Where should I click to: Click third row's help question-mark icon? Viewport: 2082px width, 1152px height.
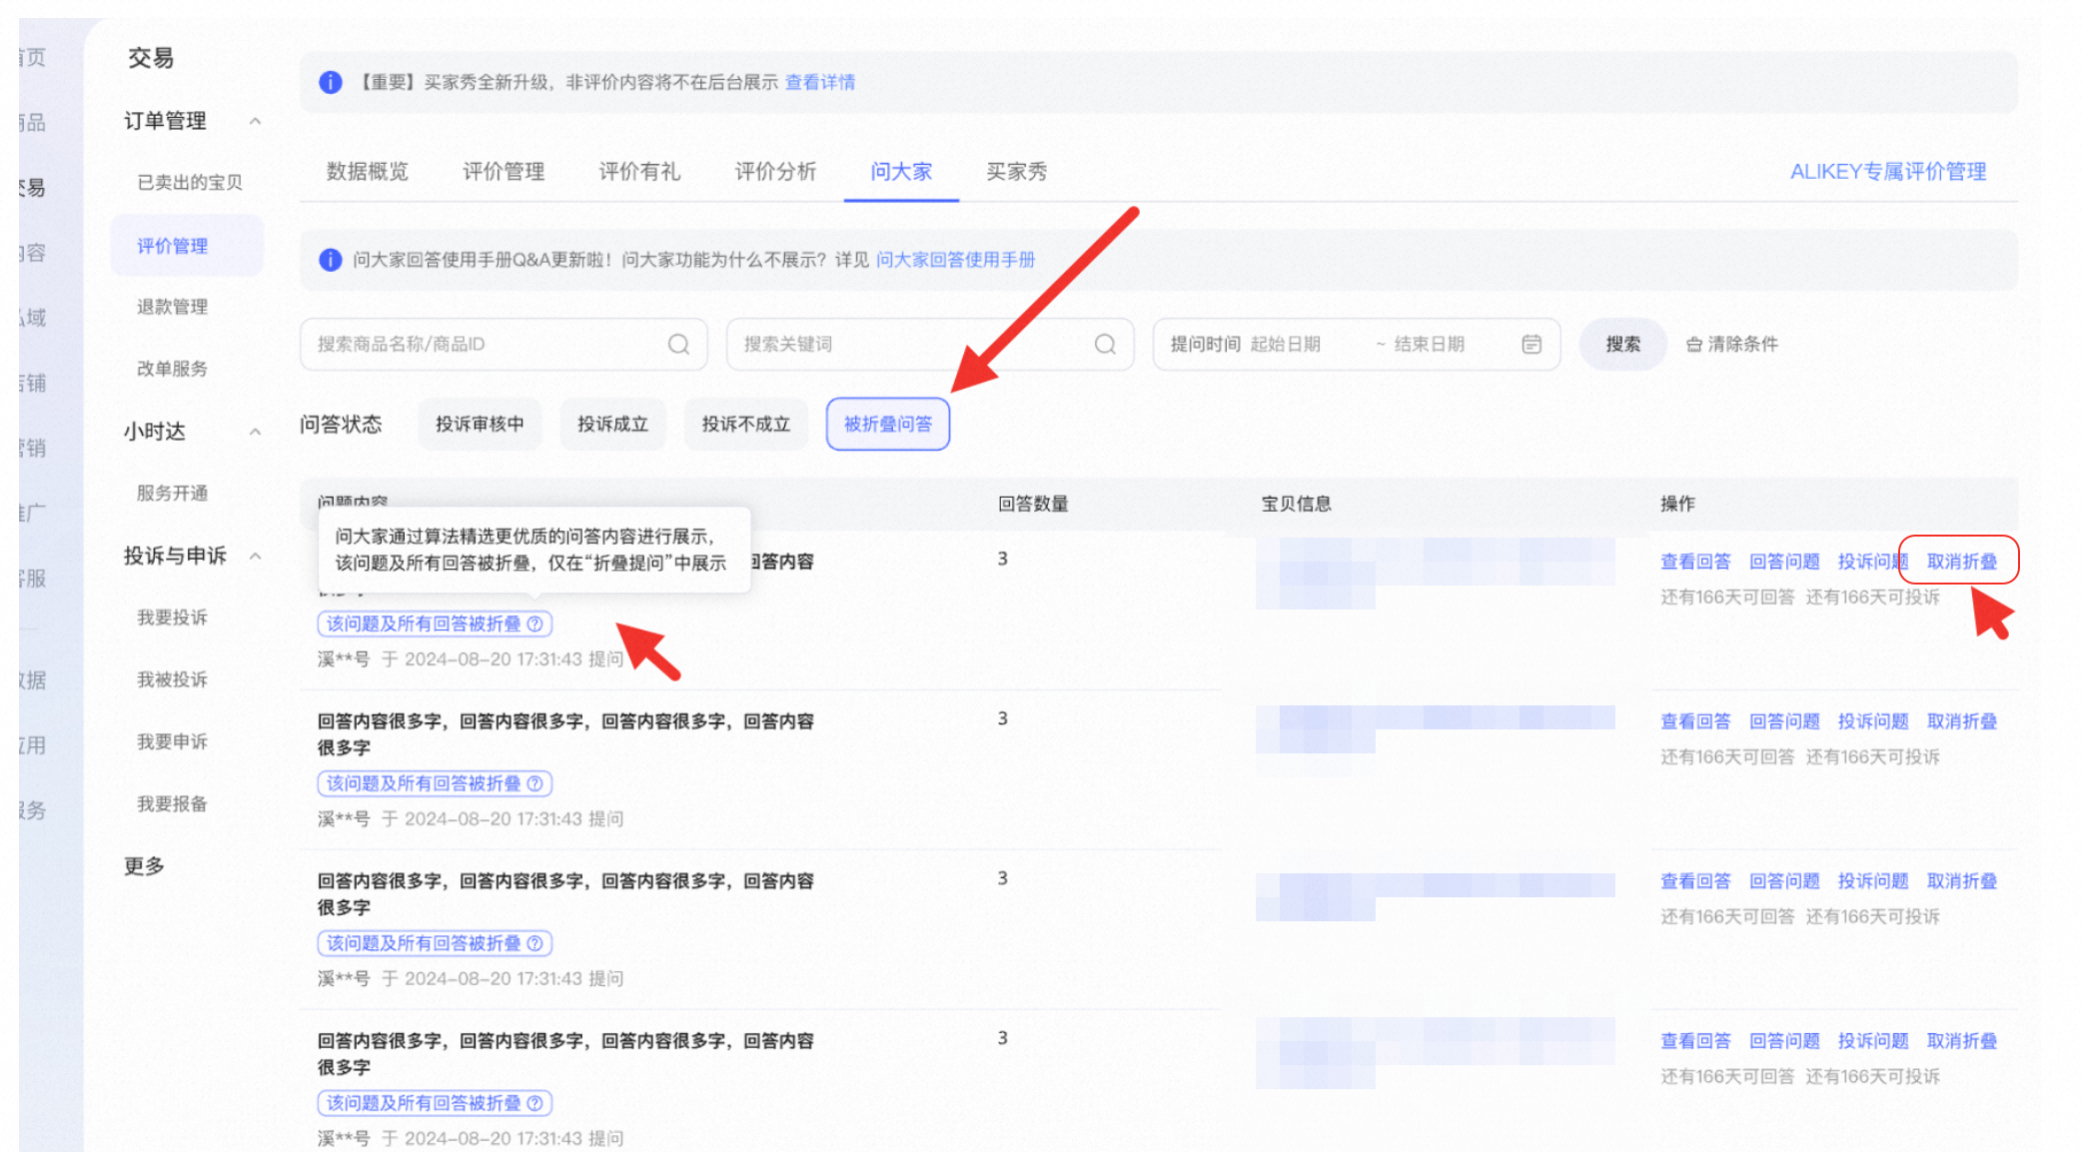click(535, 944)
